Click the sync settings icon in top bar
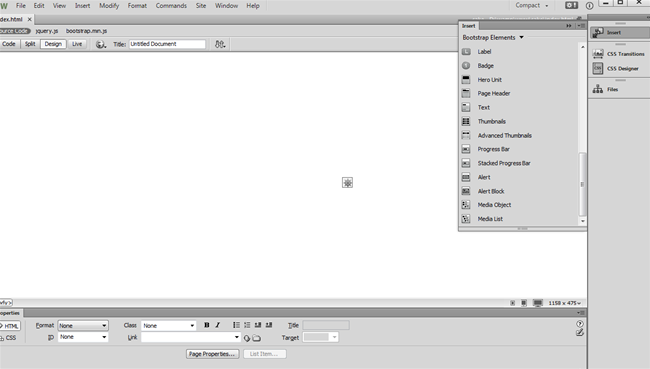The height and width of the screenshot is (369, 650). (571, 5)
